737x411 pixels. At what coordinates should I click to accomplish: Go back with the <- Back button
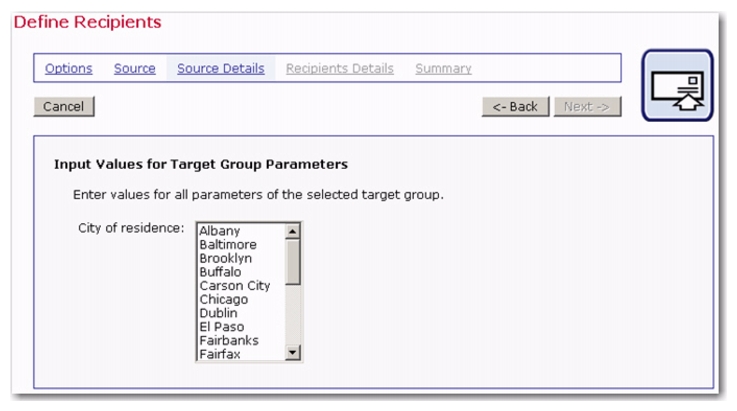coord(515,106)
